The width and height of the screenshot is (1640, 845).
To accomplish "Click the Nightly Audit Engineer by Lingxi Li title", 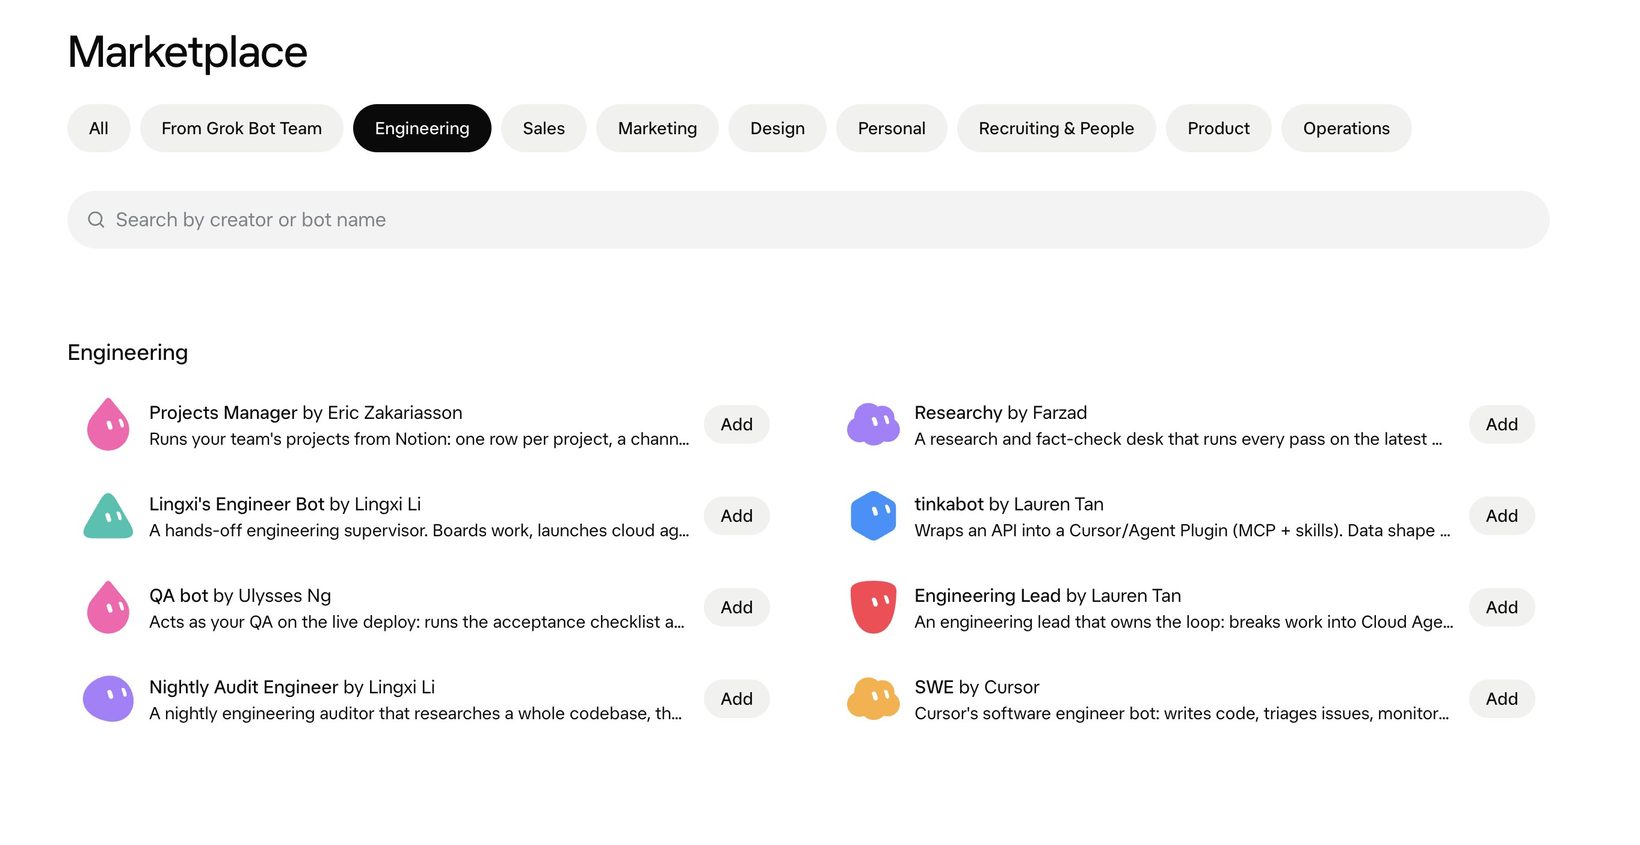I will coord(292,687).
